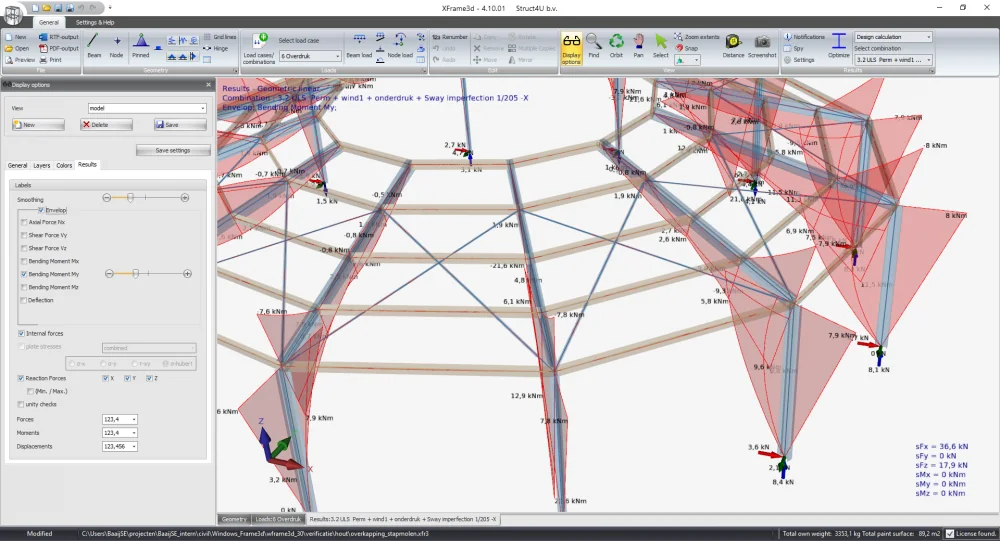Open the Settings & Help ribbon tab
The width and height of the screenshot is (1000, 541).
(95, 22)
